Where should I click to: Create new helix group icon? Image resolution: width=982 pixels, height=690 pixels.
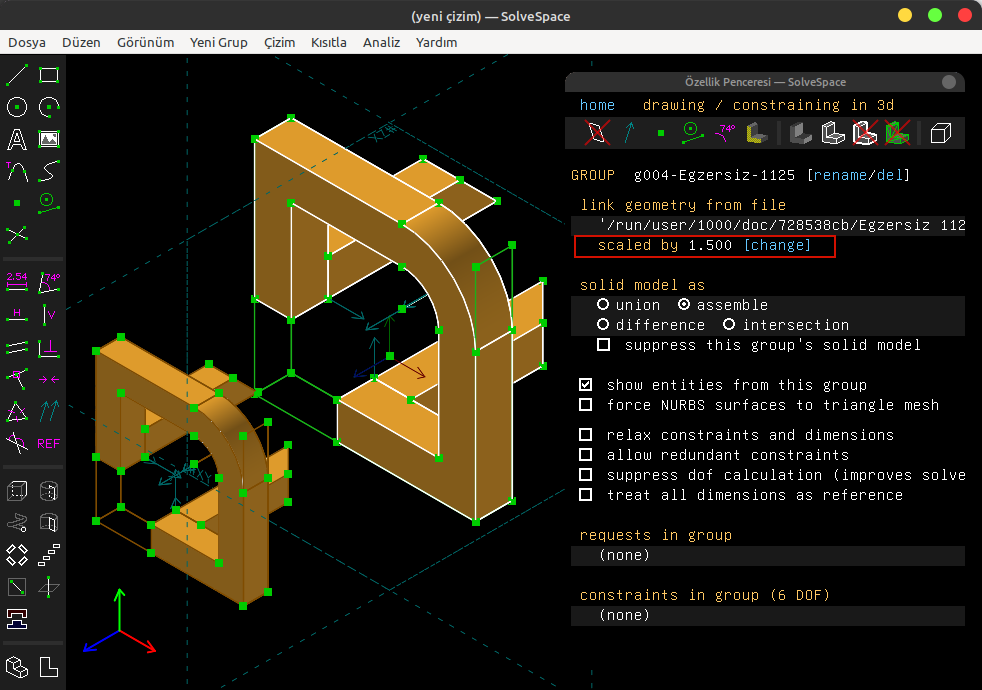17,523
